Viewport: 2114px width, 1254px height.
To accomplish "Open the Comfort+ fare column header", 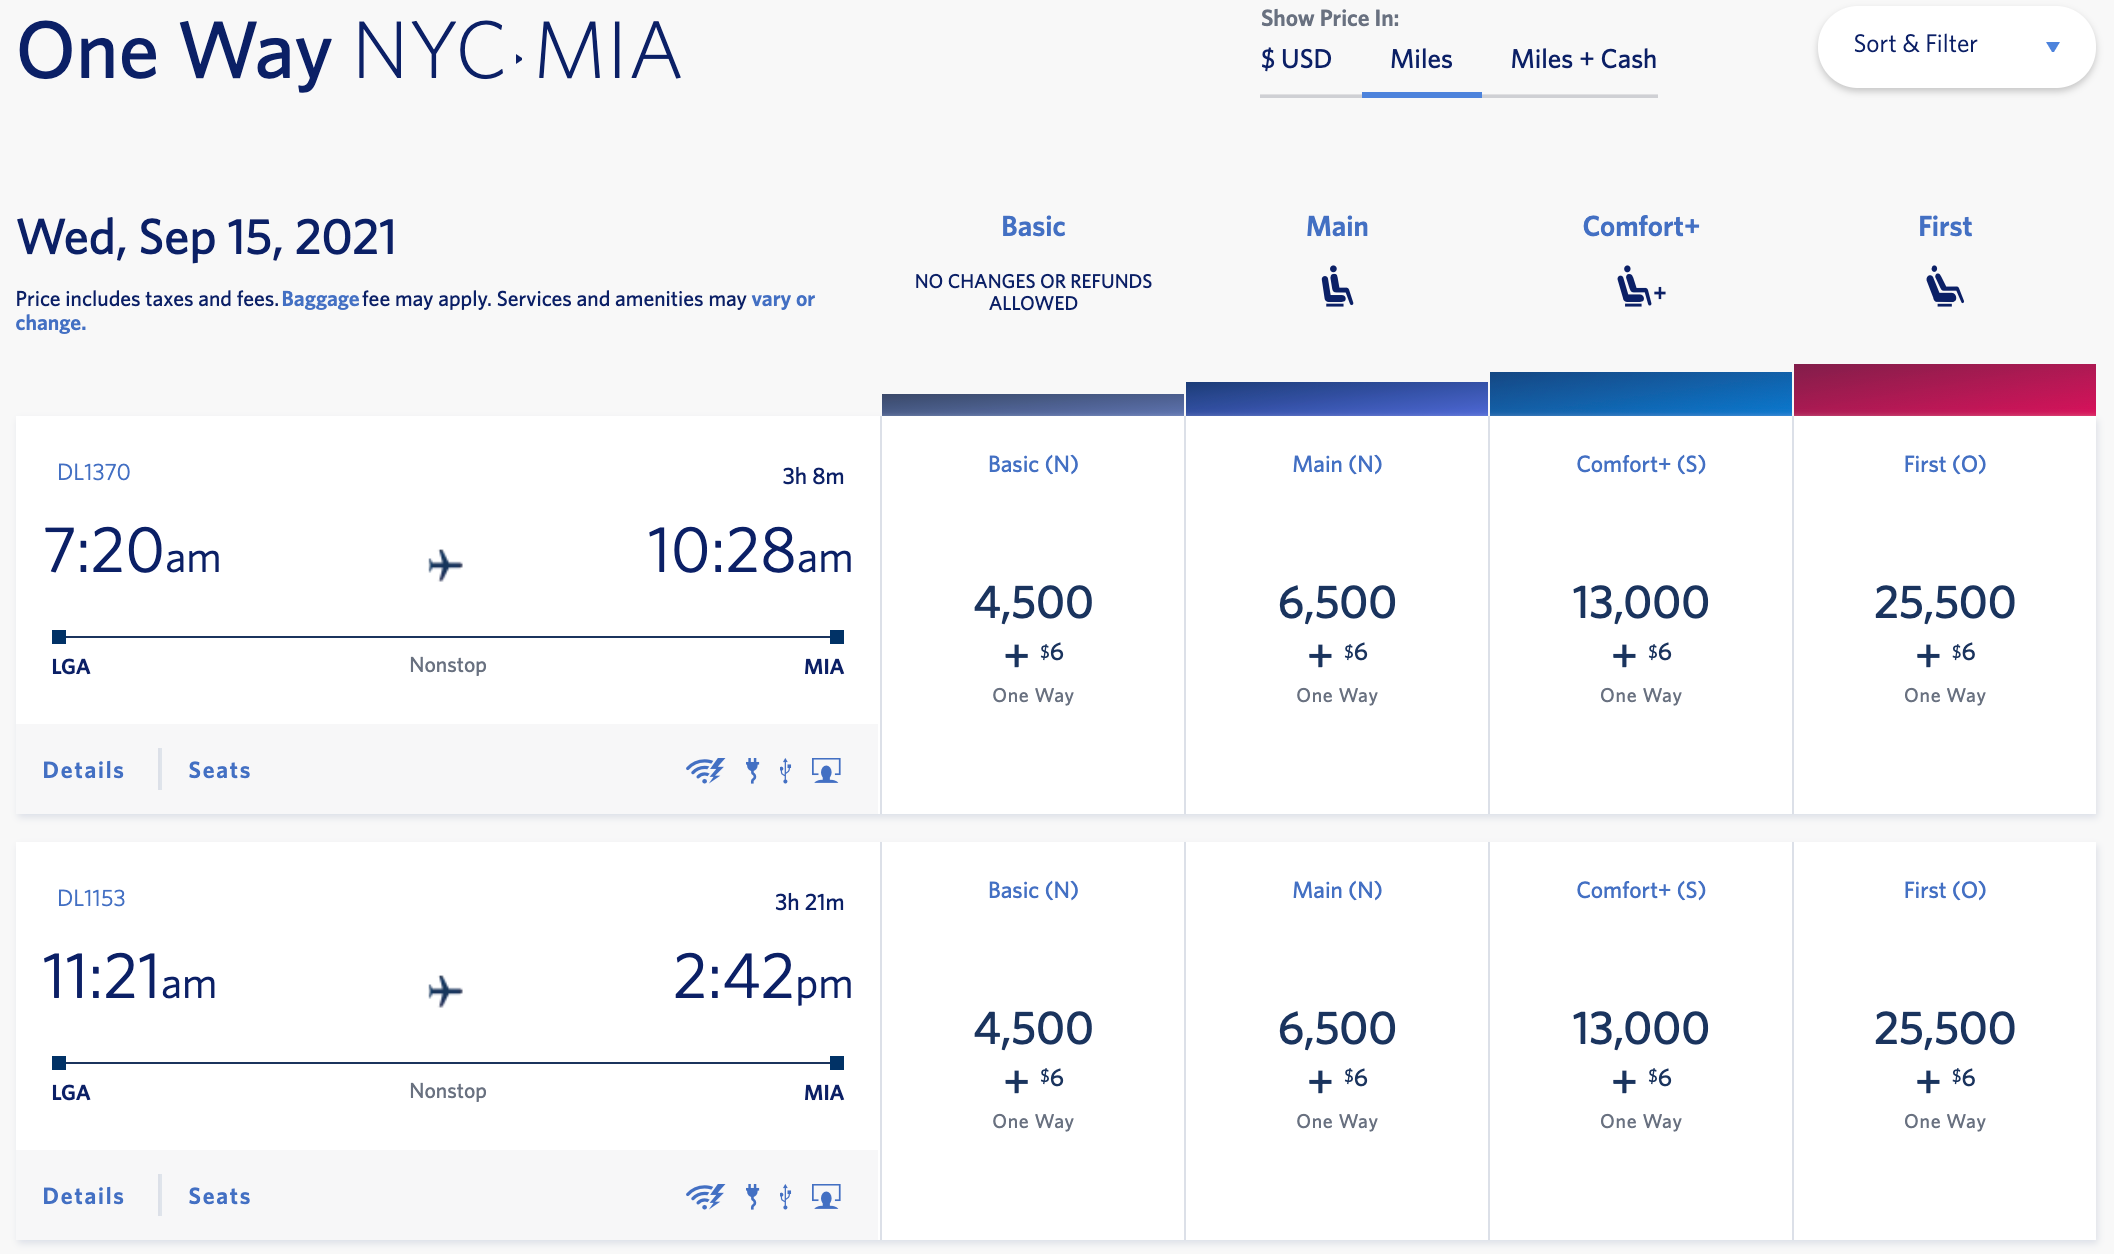I will point(1641,227).
